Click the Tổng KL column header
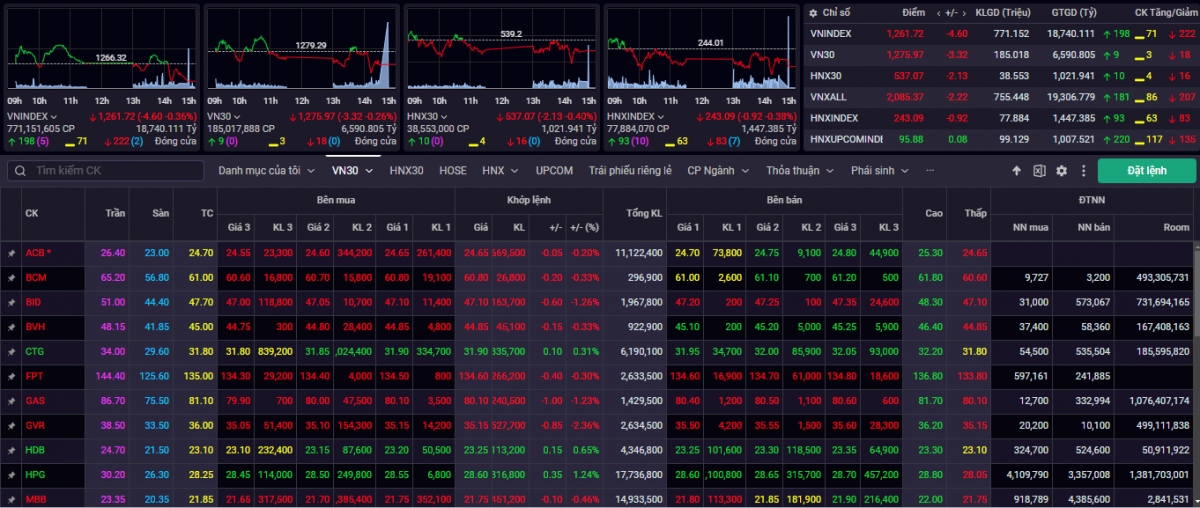 tap(643, 214)
